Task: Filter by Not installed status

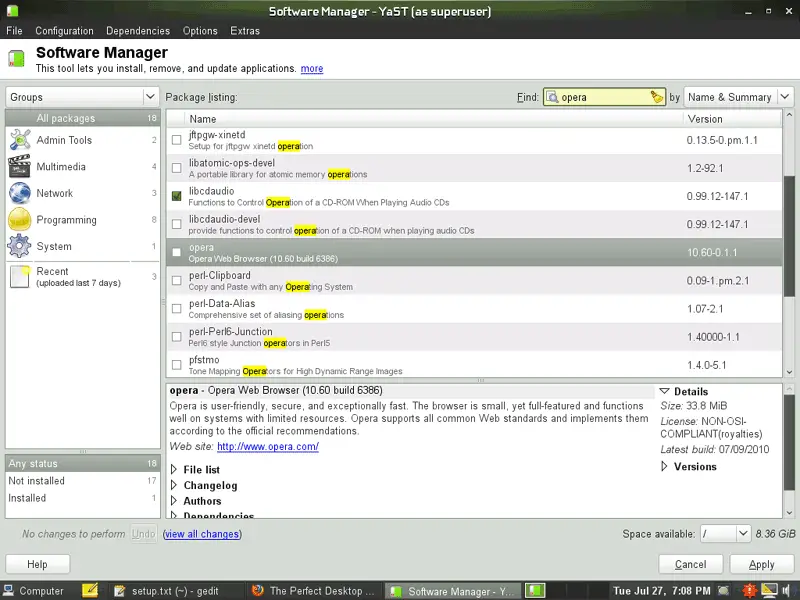Action: pyautogui.click(x=83, y=481)
